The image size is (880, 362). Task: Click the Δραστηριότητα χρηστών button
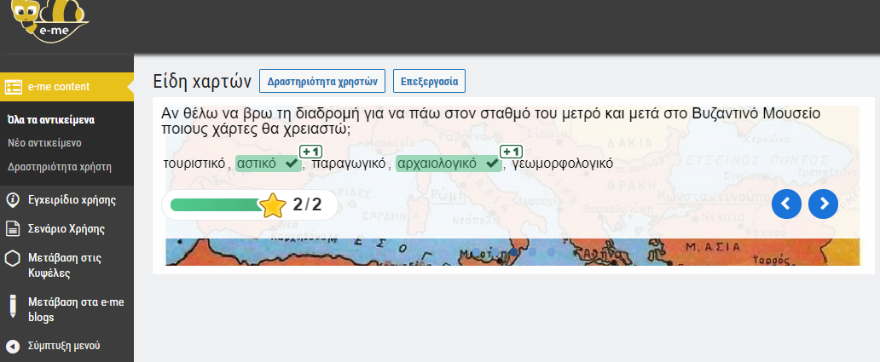[x=322, y=81]
